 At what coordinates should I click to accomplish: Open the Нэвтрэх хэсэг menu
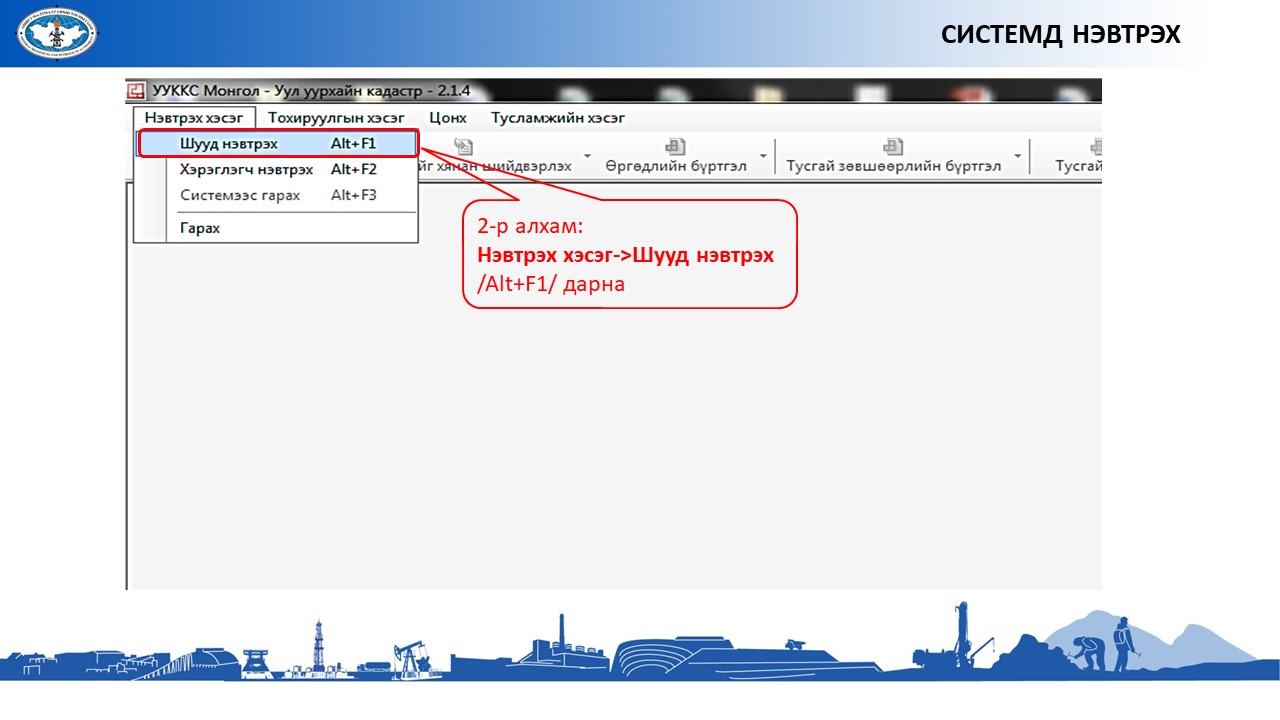194,118
